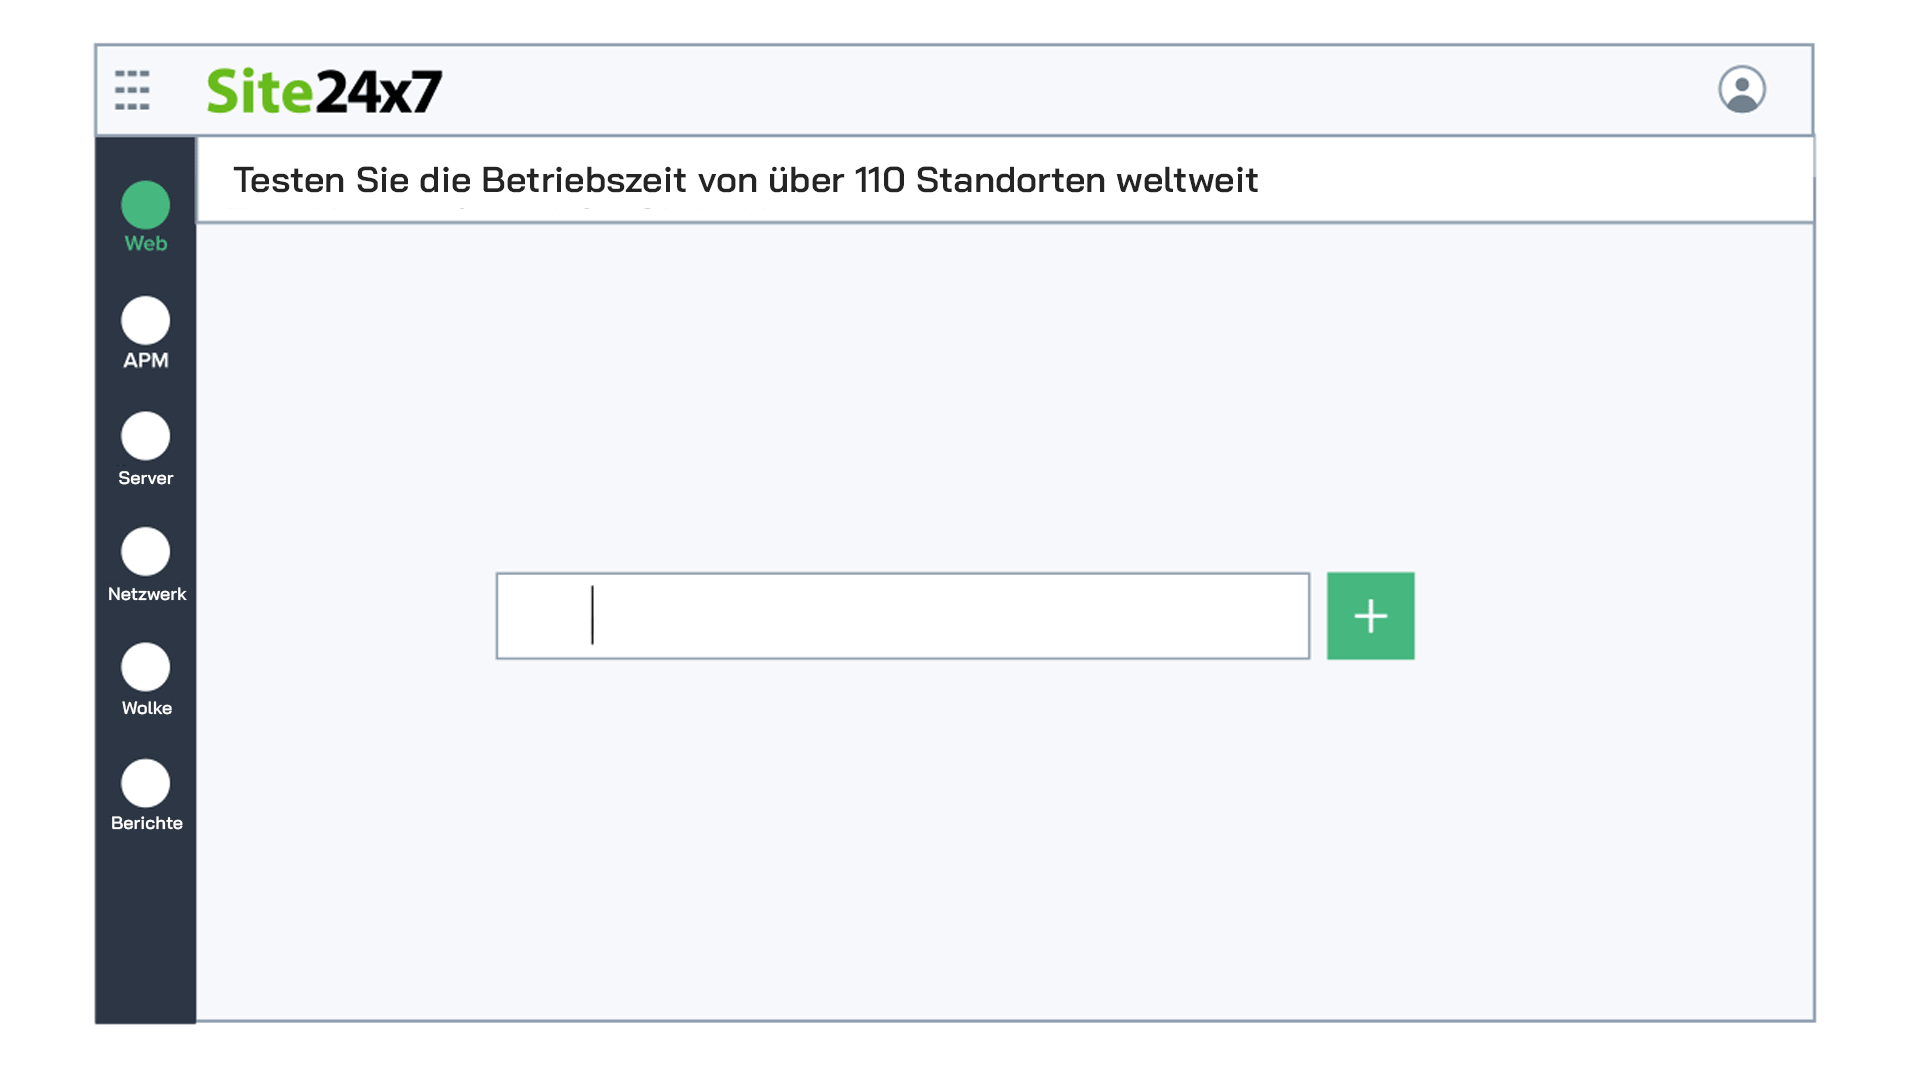Switch to APM via its text label

pos(146,360)
